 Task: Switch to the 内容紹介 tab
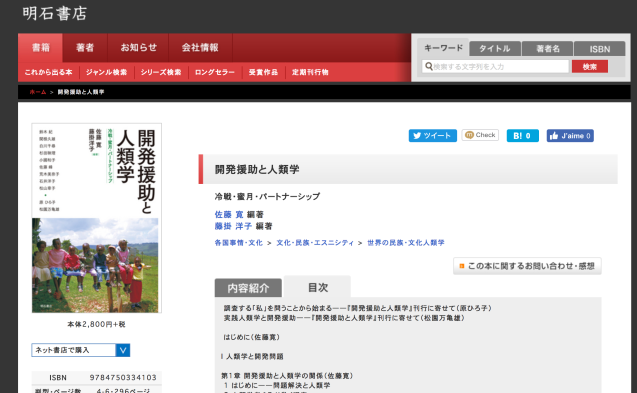coord(248,288)
